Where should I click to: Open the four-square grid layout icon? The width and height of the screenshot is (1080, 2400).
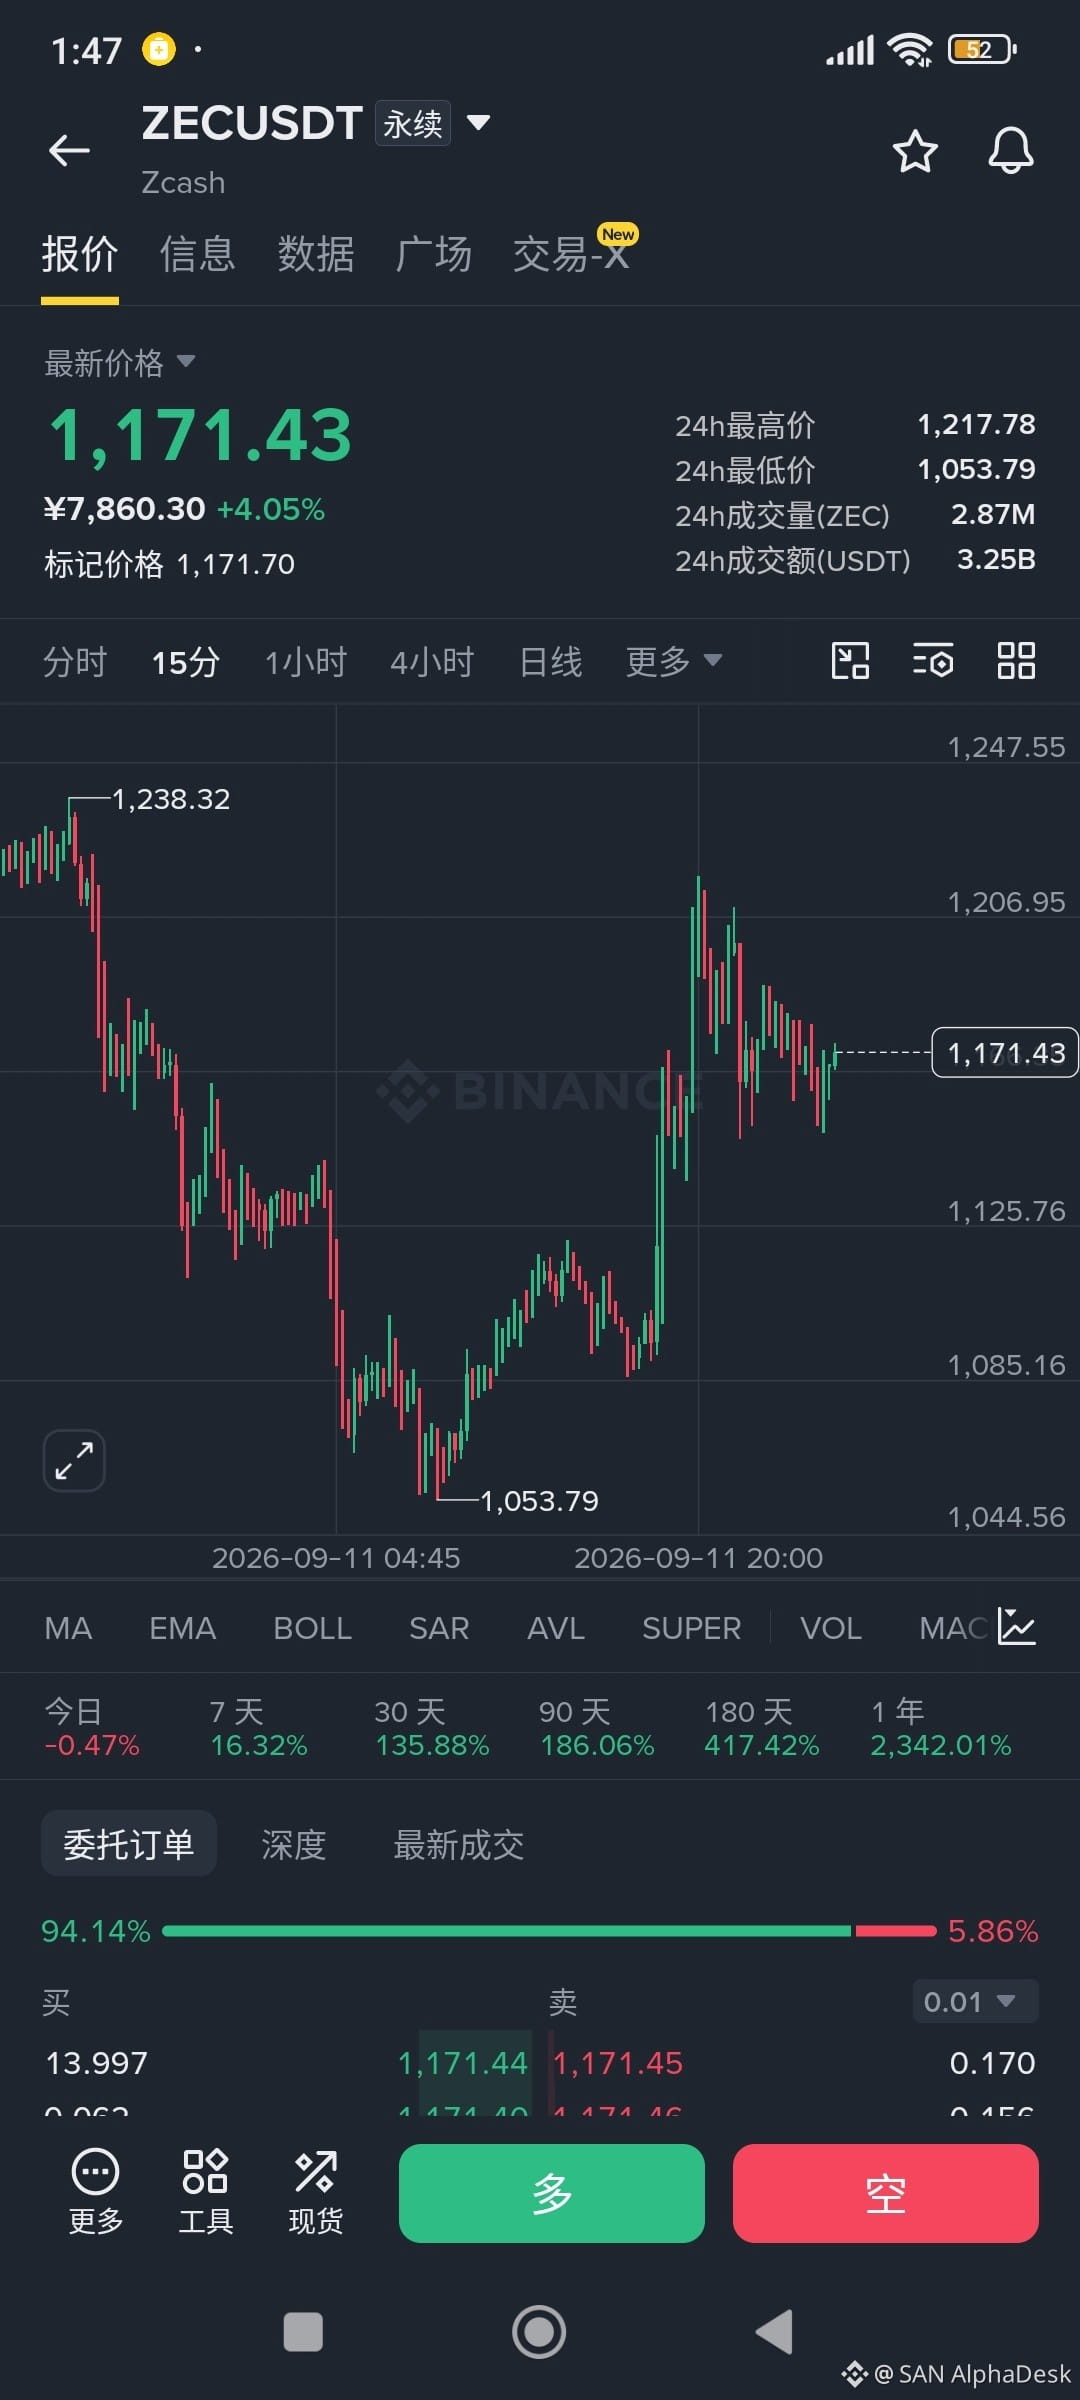click(1016, 661)
